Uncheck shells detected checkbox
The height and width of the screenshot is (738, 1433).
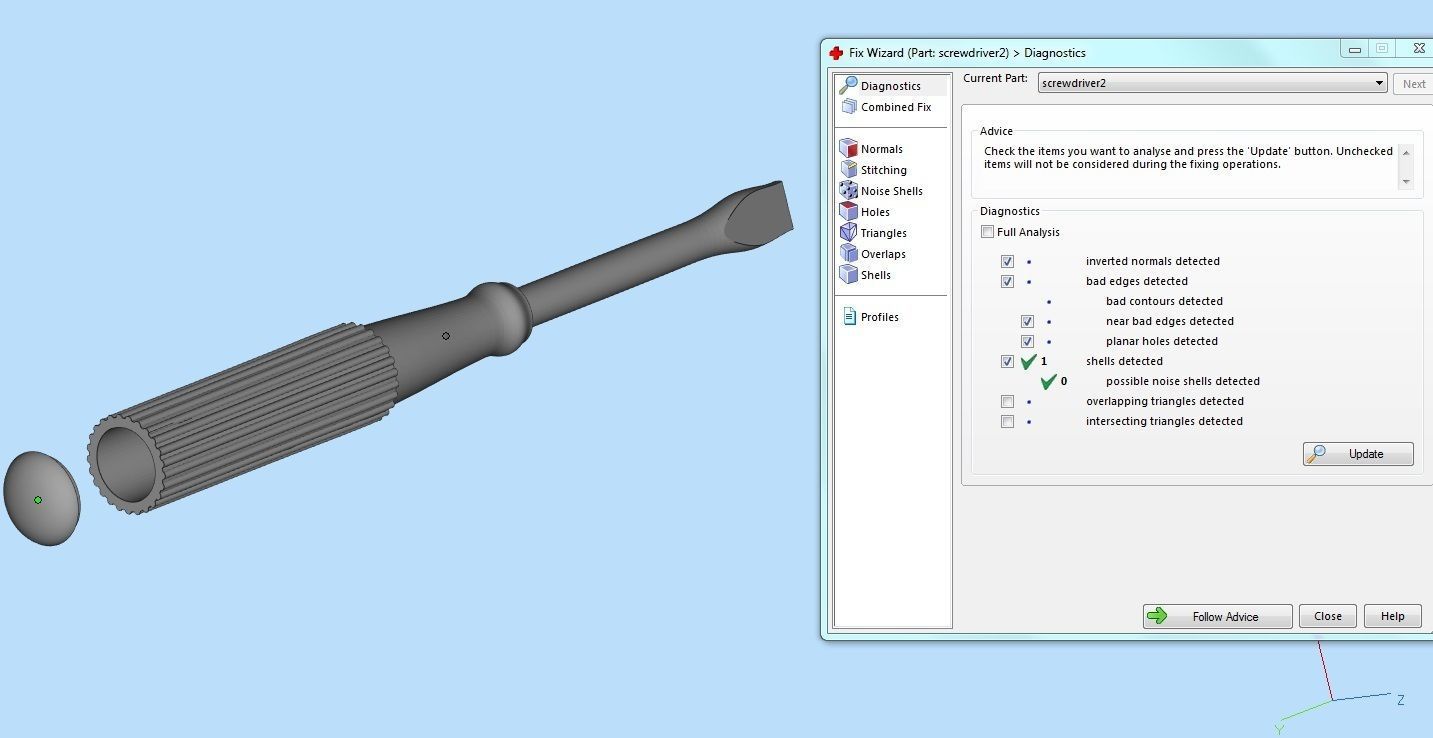pyautogui.click(x=1007, y=361)
